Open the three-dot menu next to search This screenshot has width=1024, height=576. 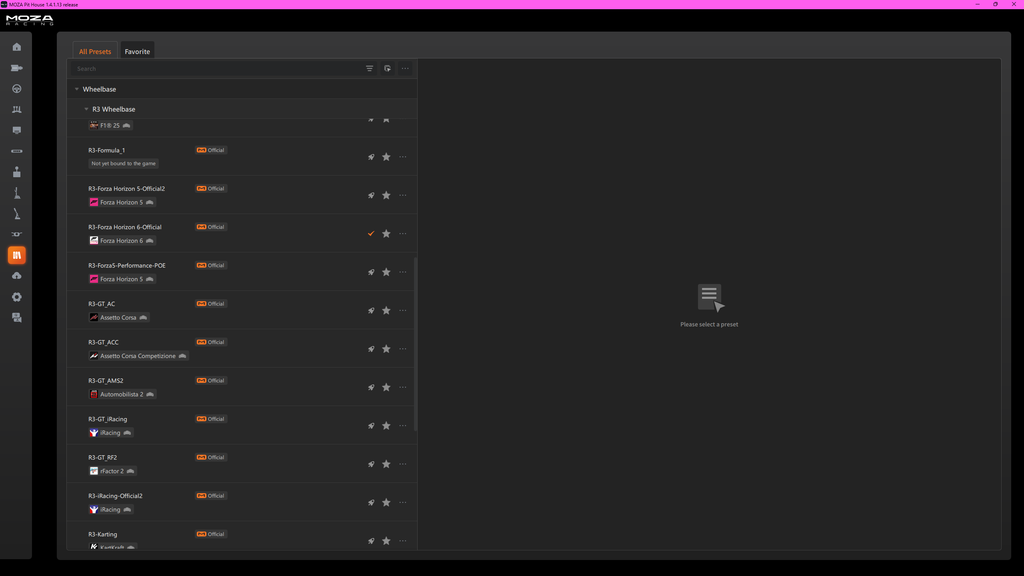coord(405,69)
